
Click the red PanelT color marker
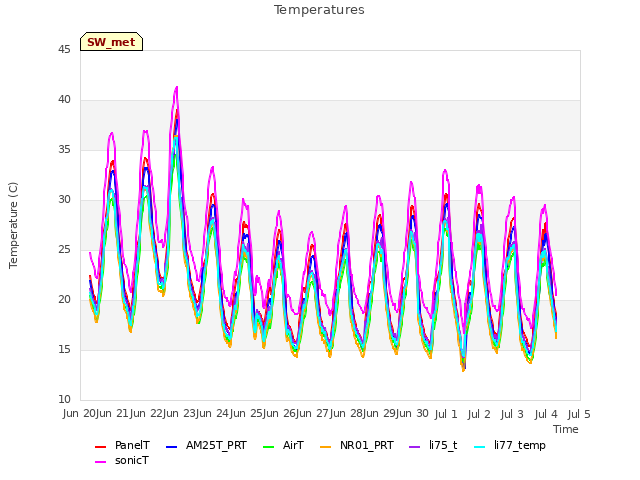click(100, 447)
